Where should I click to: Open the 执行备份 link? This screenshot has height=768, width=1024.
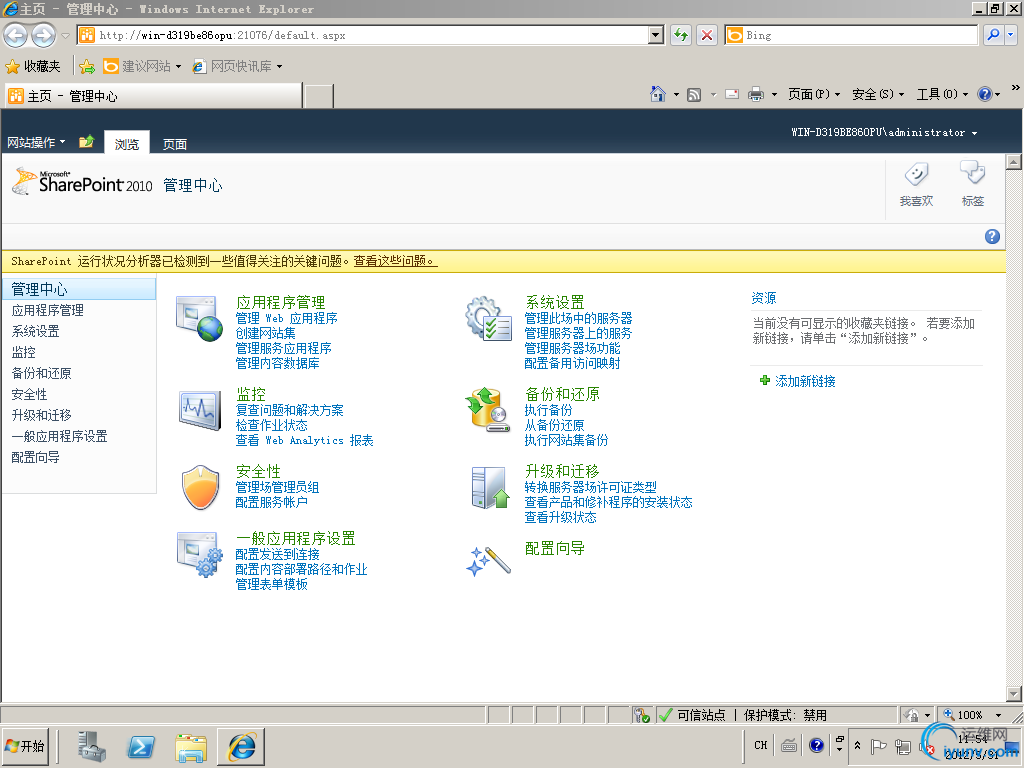pos(548,410)
